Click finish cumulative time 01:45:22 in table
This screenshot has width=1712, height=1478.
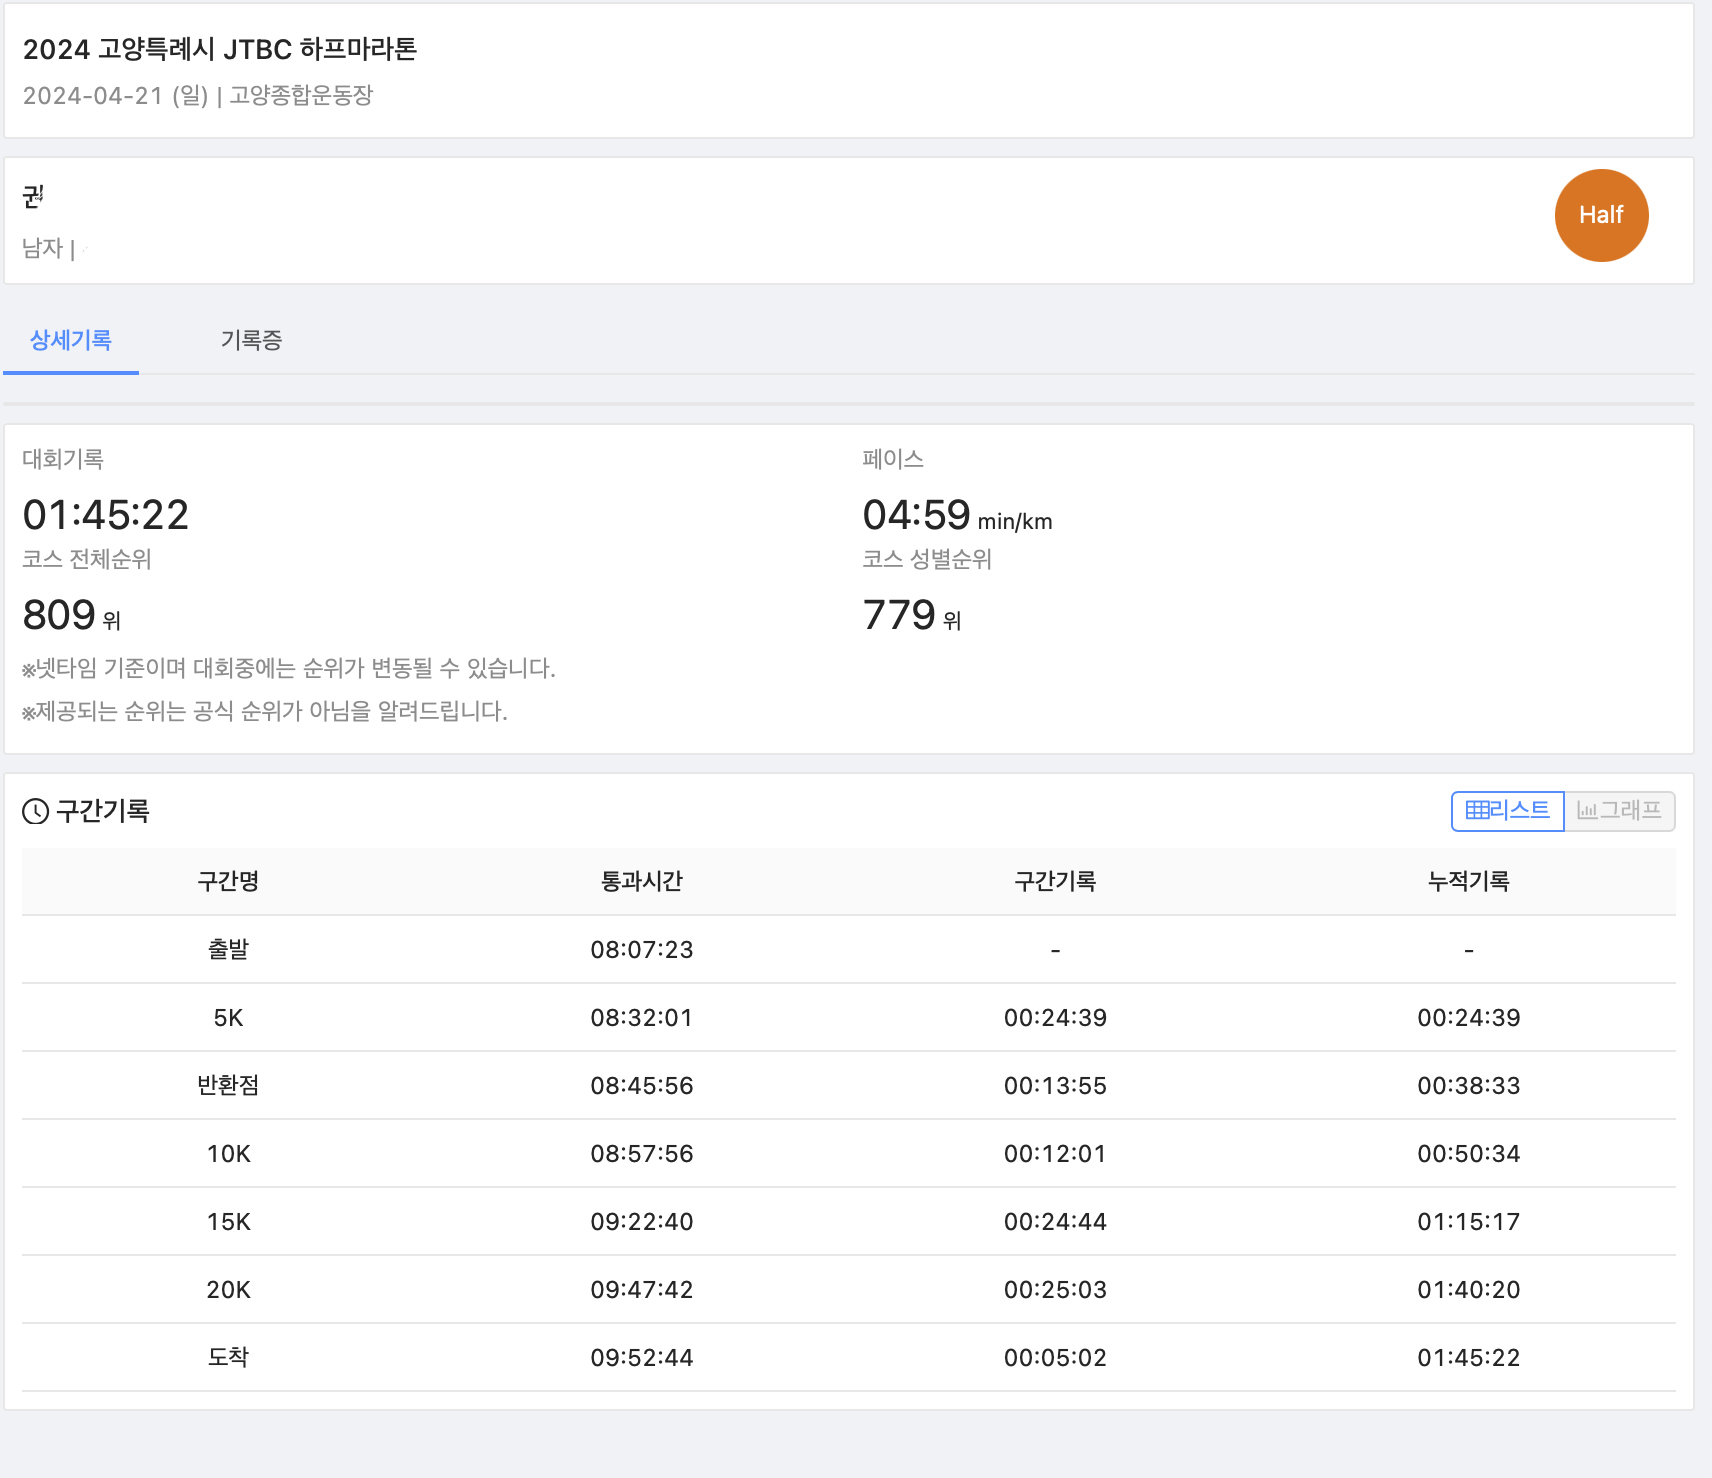(1468, 1358)
